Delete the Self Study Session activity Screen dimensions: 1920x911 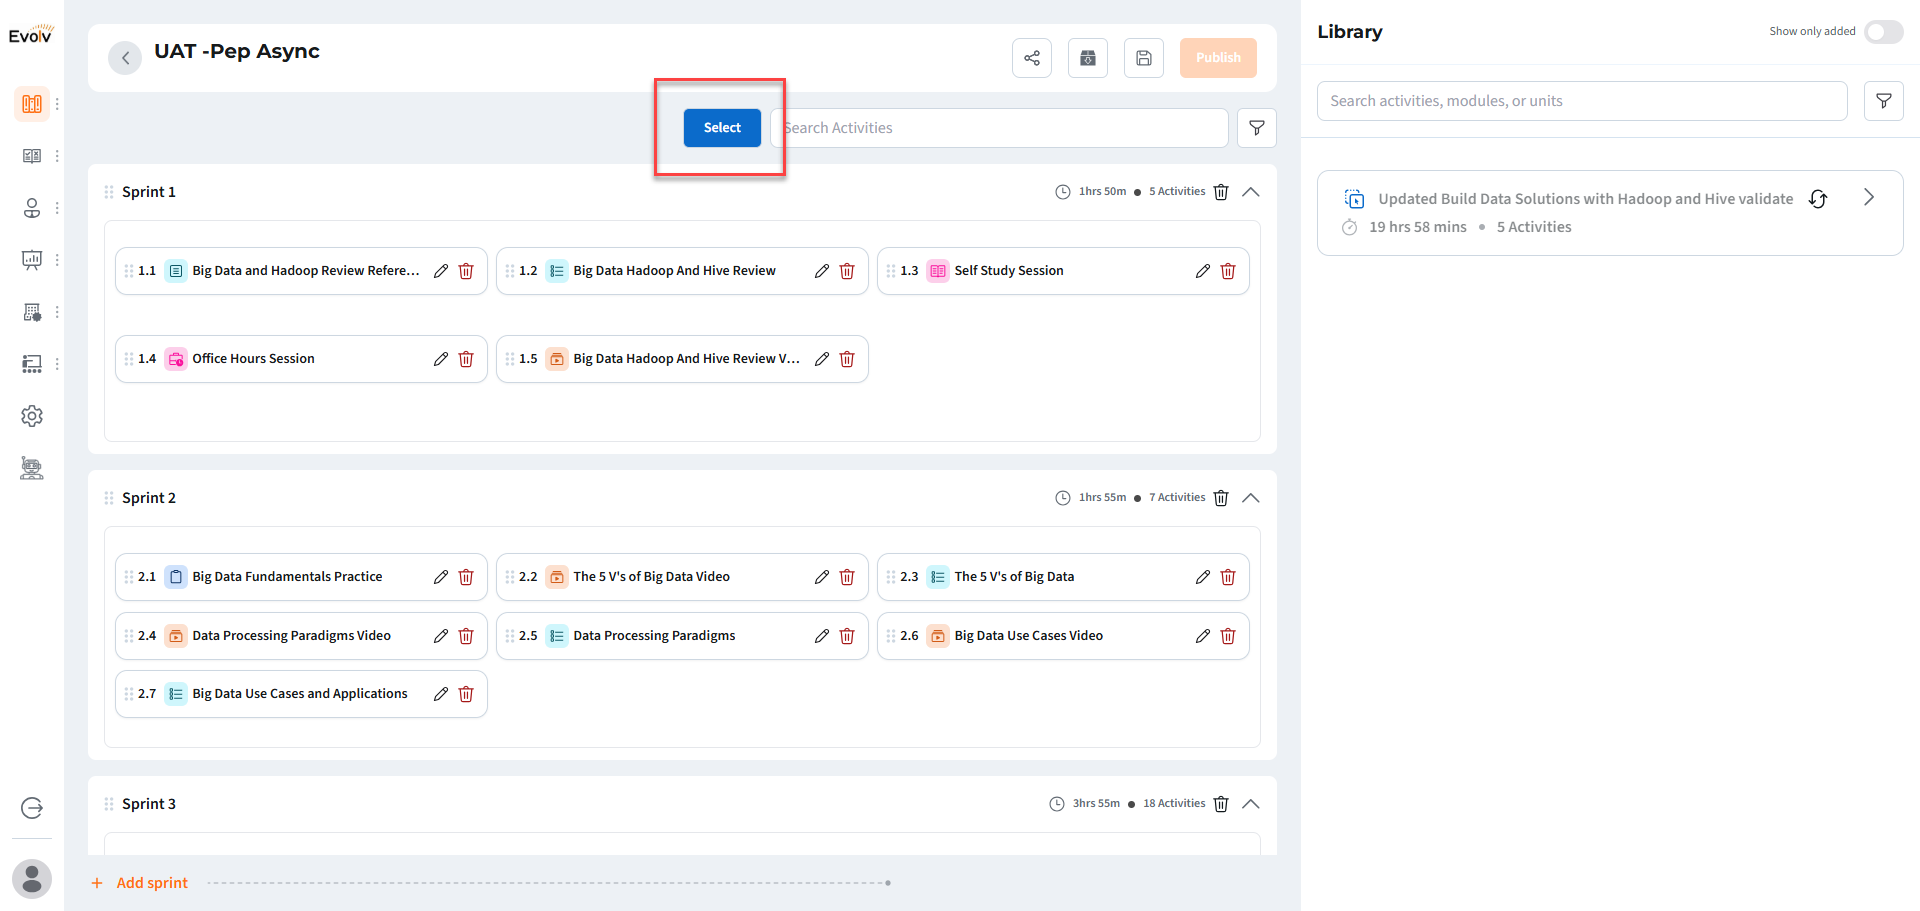(x=1228, y=271)
